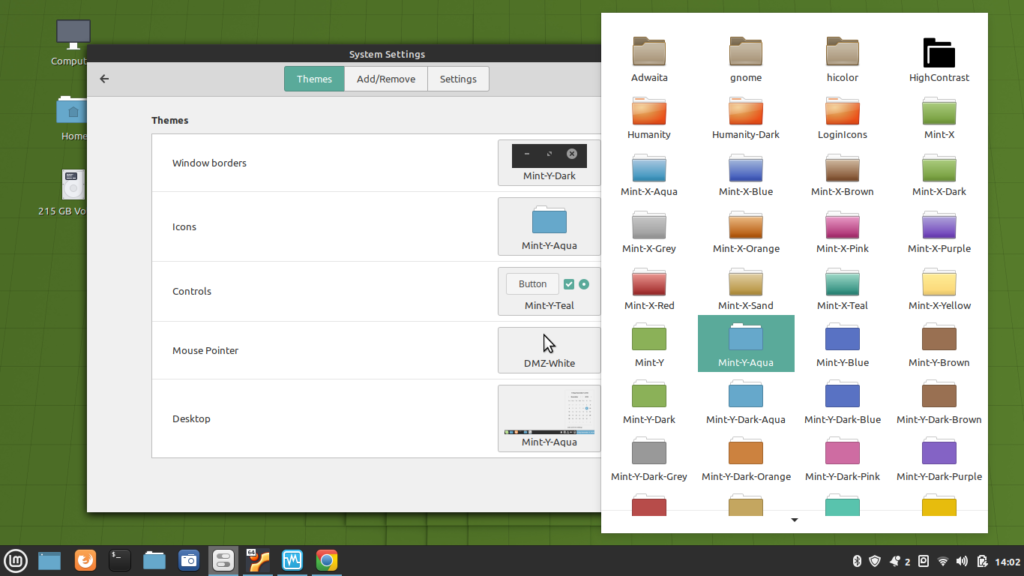This screenshot has width=1024, height=576.
Task: Open the Nemo file manager in the taskbar
Action: [x=153, y=561]
